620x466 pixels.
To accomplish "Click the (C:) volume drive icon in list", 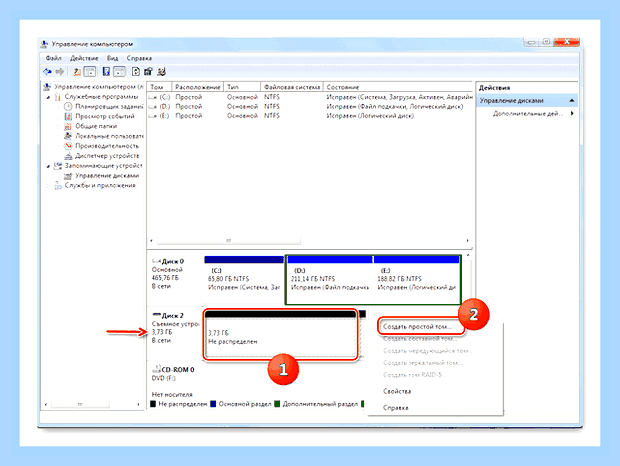I will (x=153, y=97).
